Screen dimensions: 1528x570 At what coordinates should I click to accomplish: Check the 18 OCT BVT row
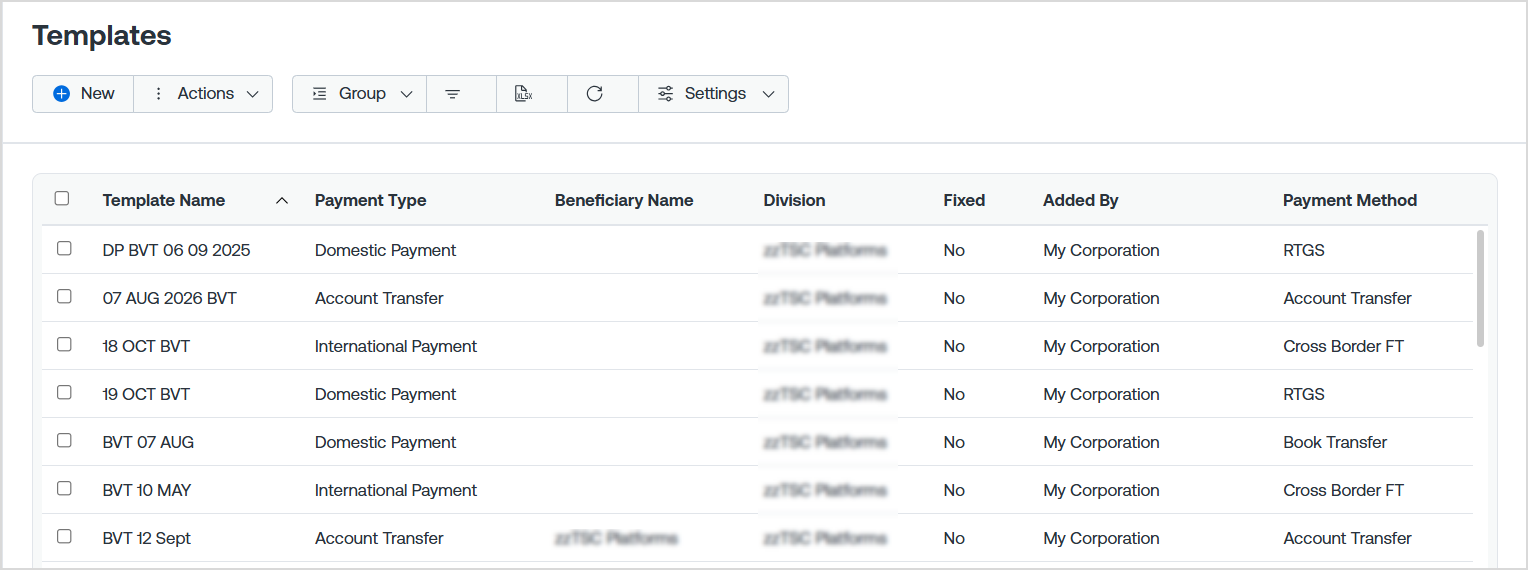click(64, 345)
